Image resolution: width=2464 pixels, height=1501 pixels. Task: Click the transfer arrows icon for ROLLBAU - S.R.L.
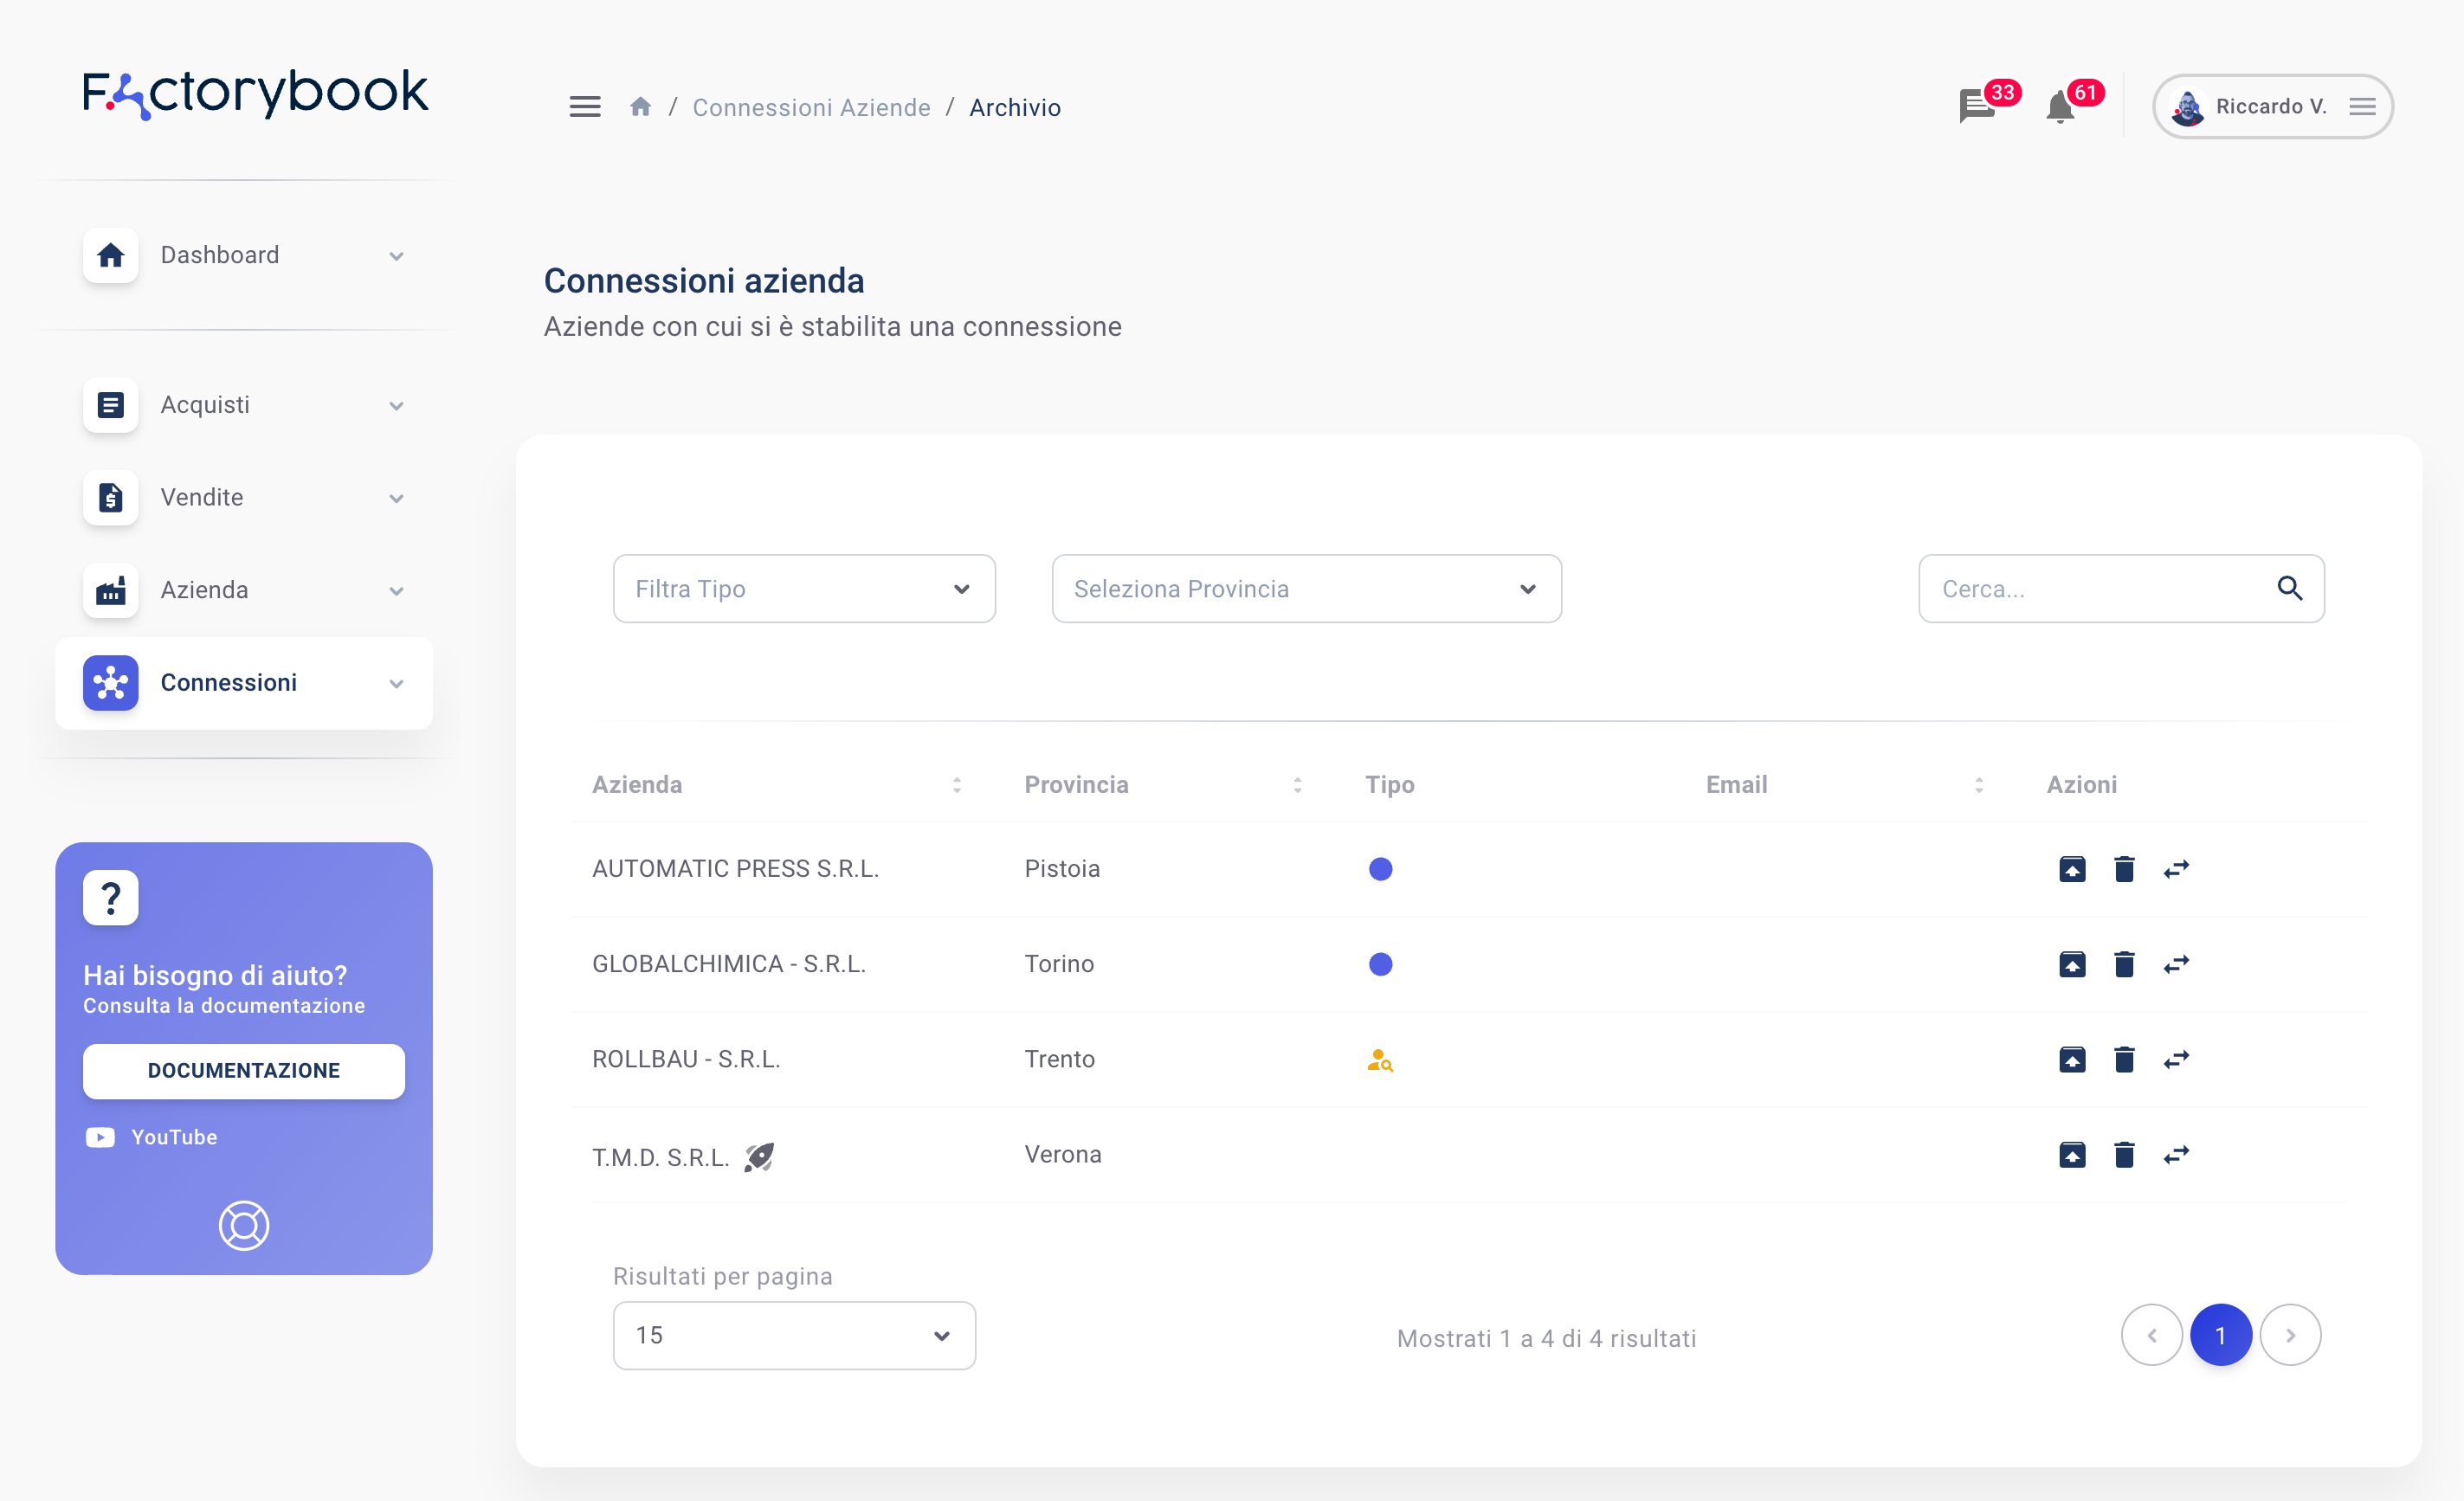(2177, 1059)
